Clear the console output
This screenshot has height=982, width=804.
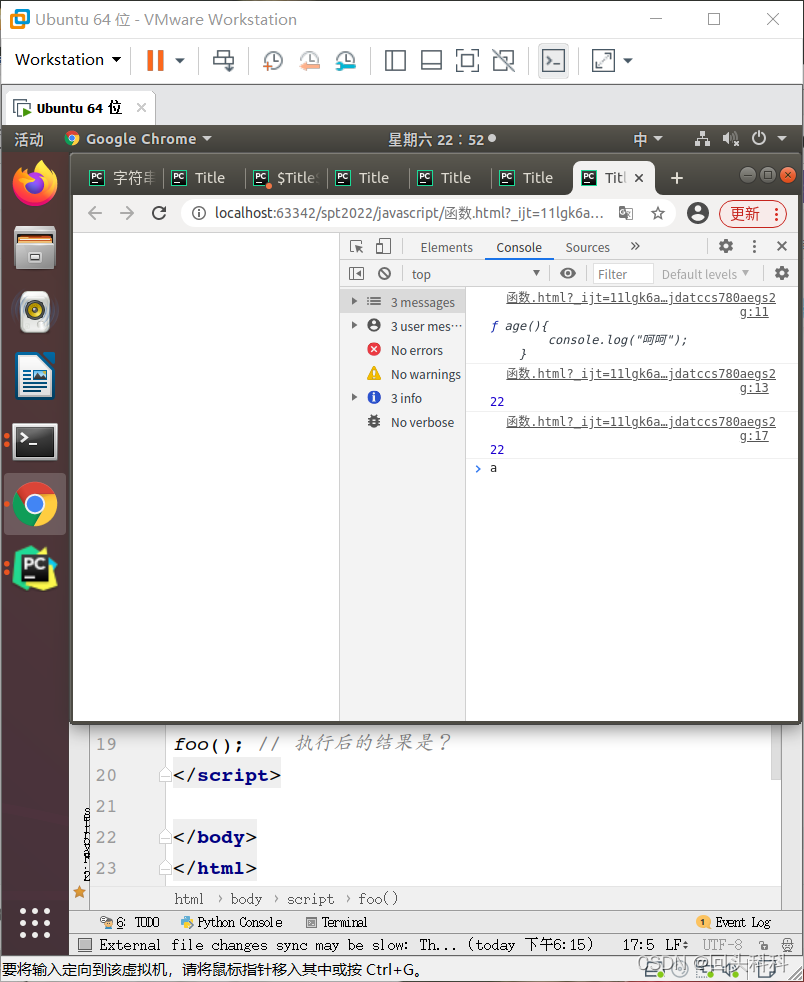pos(384,274)
